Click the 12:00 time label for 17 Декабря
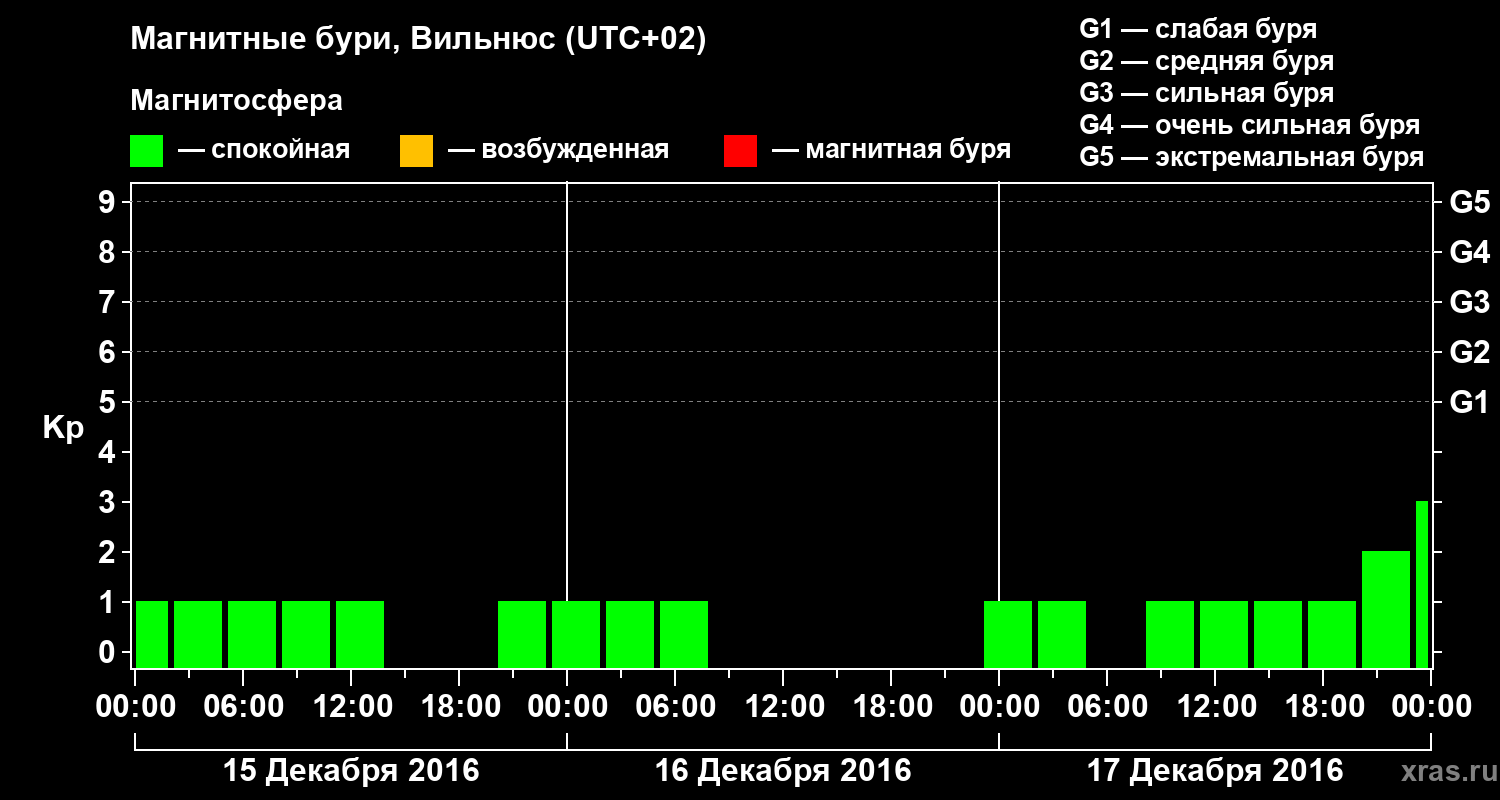 (1215, 706)
